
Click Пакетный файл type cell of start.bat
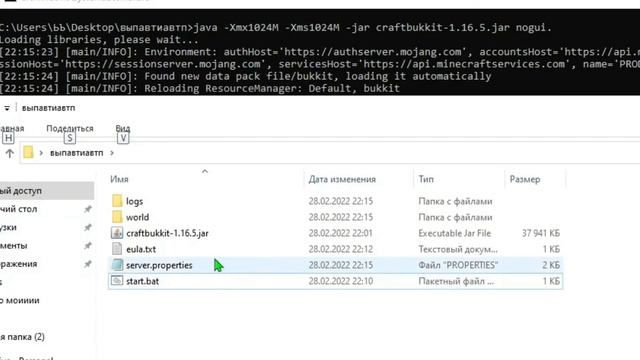click(456, 281)
